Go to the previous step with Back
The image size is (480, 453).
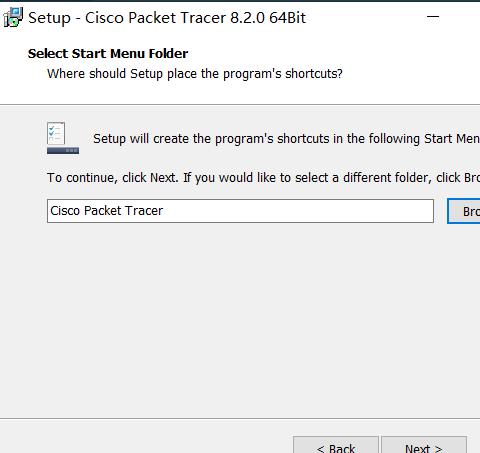pyautogui.click(x=336, y=445)
